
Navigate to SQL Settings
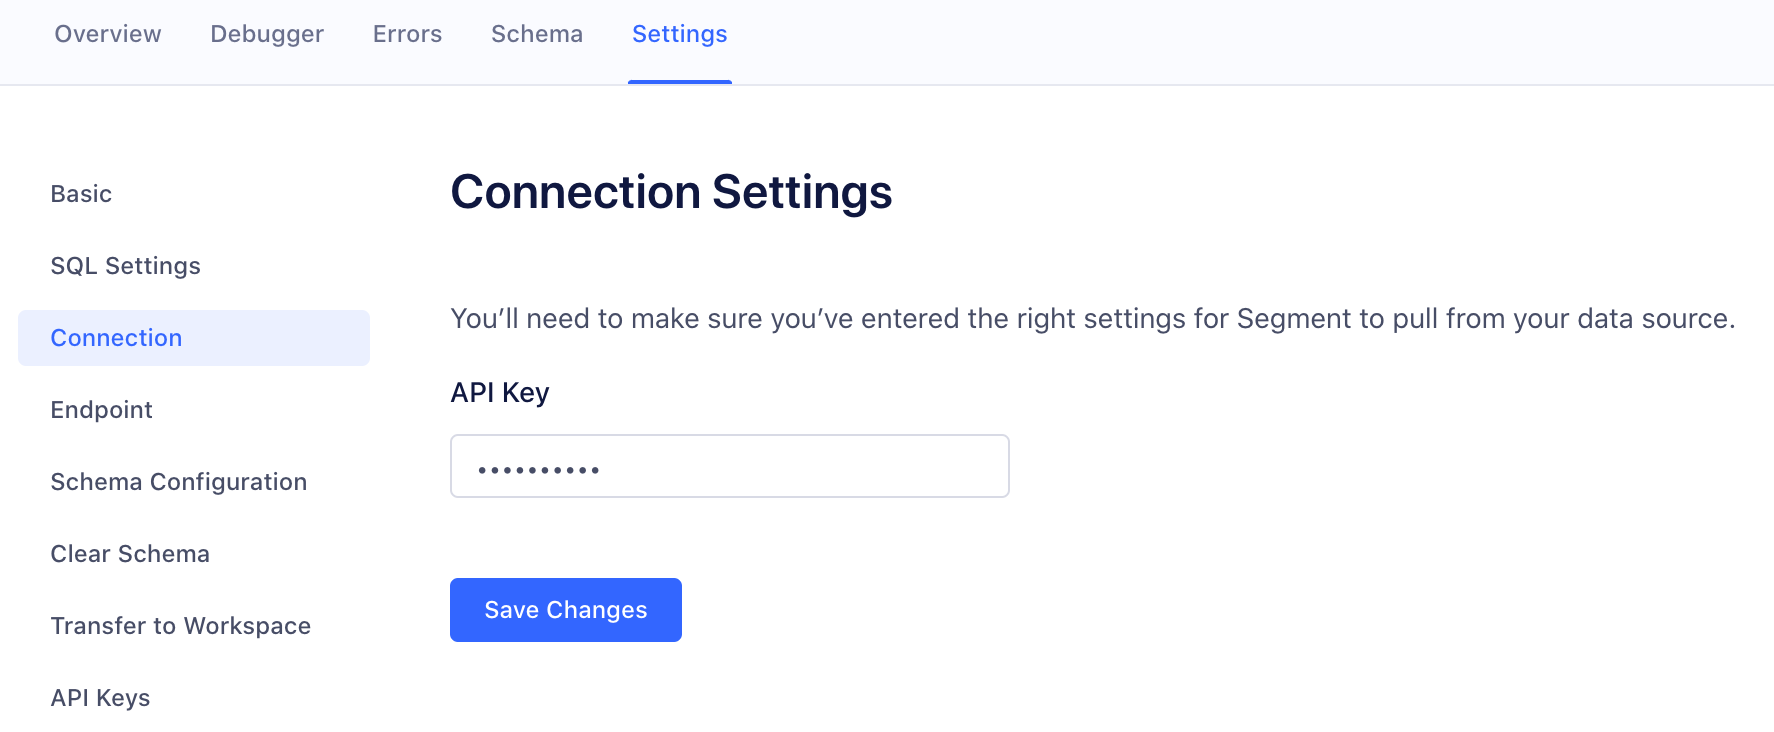pos(125,265)
